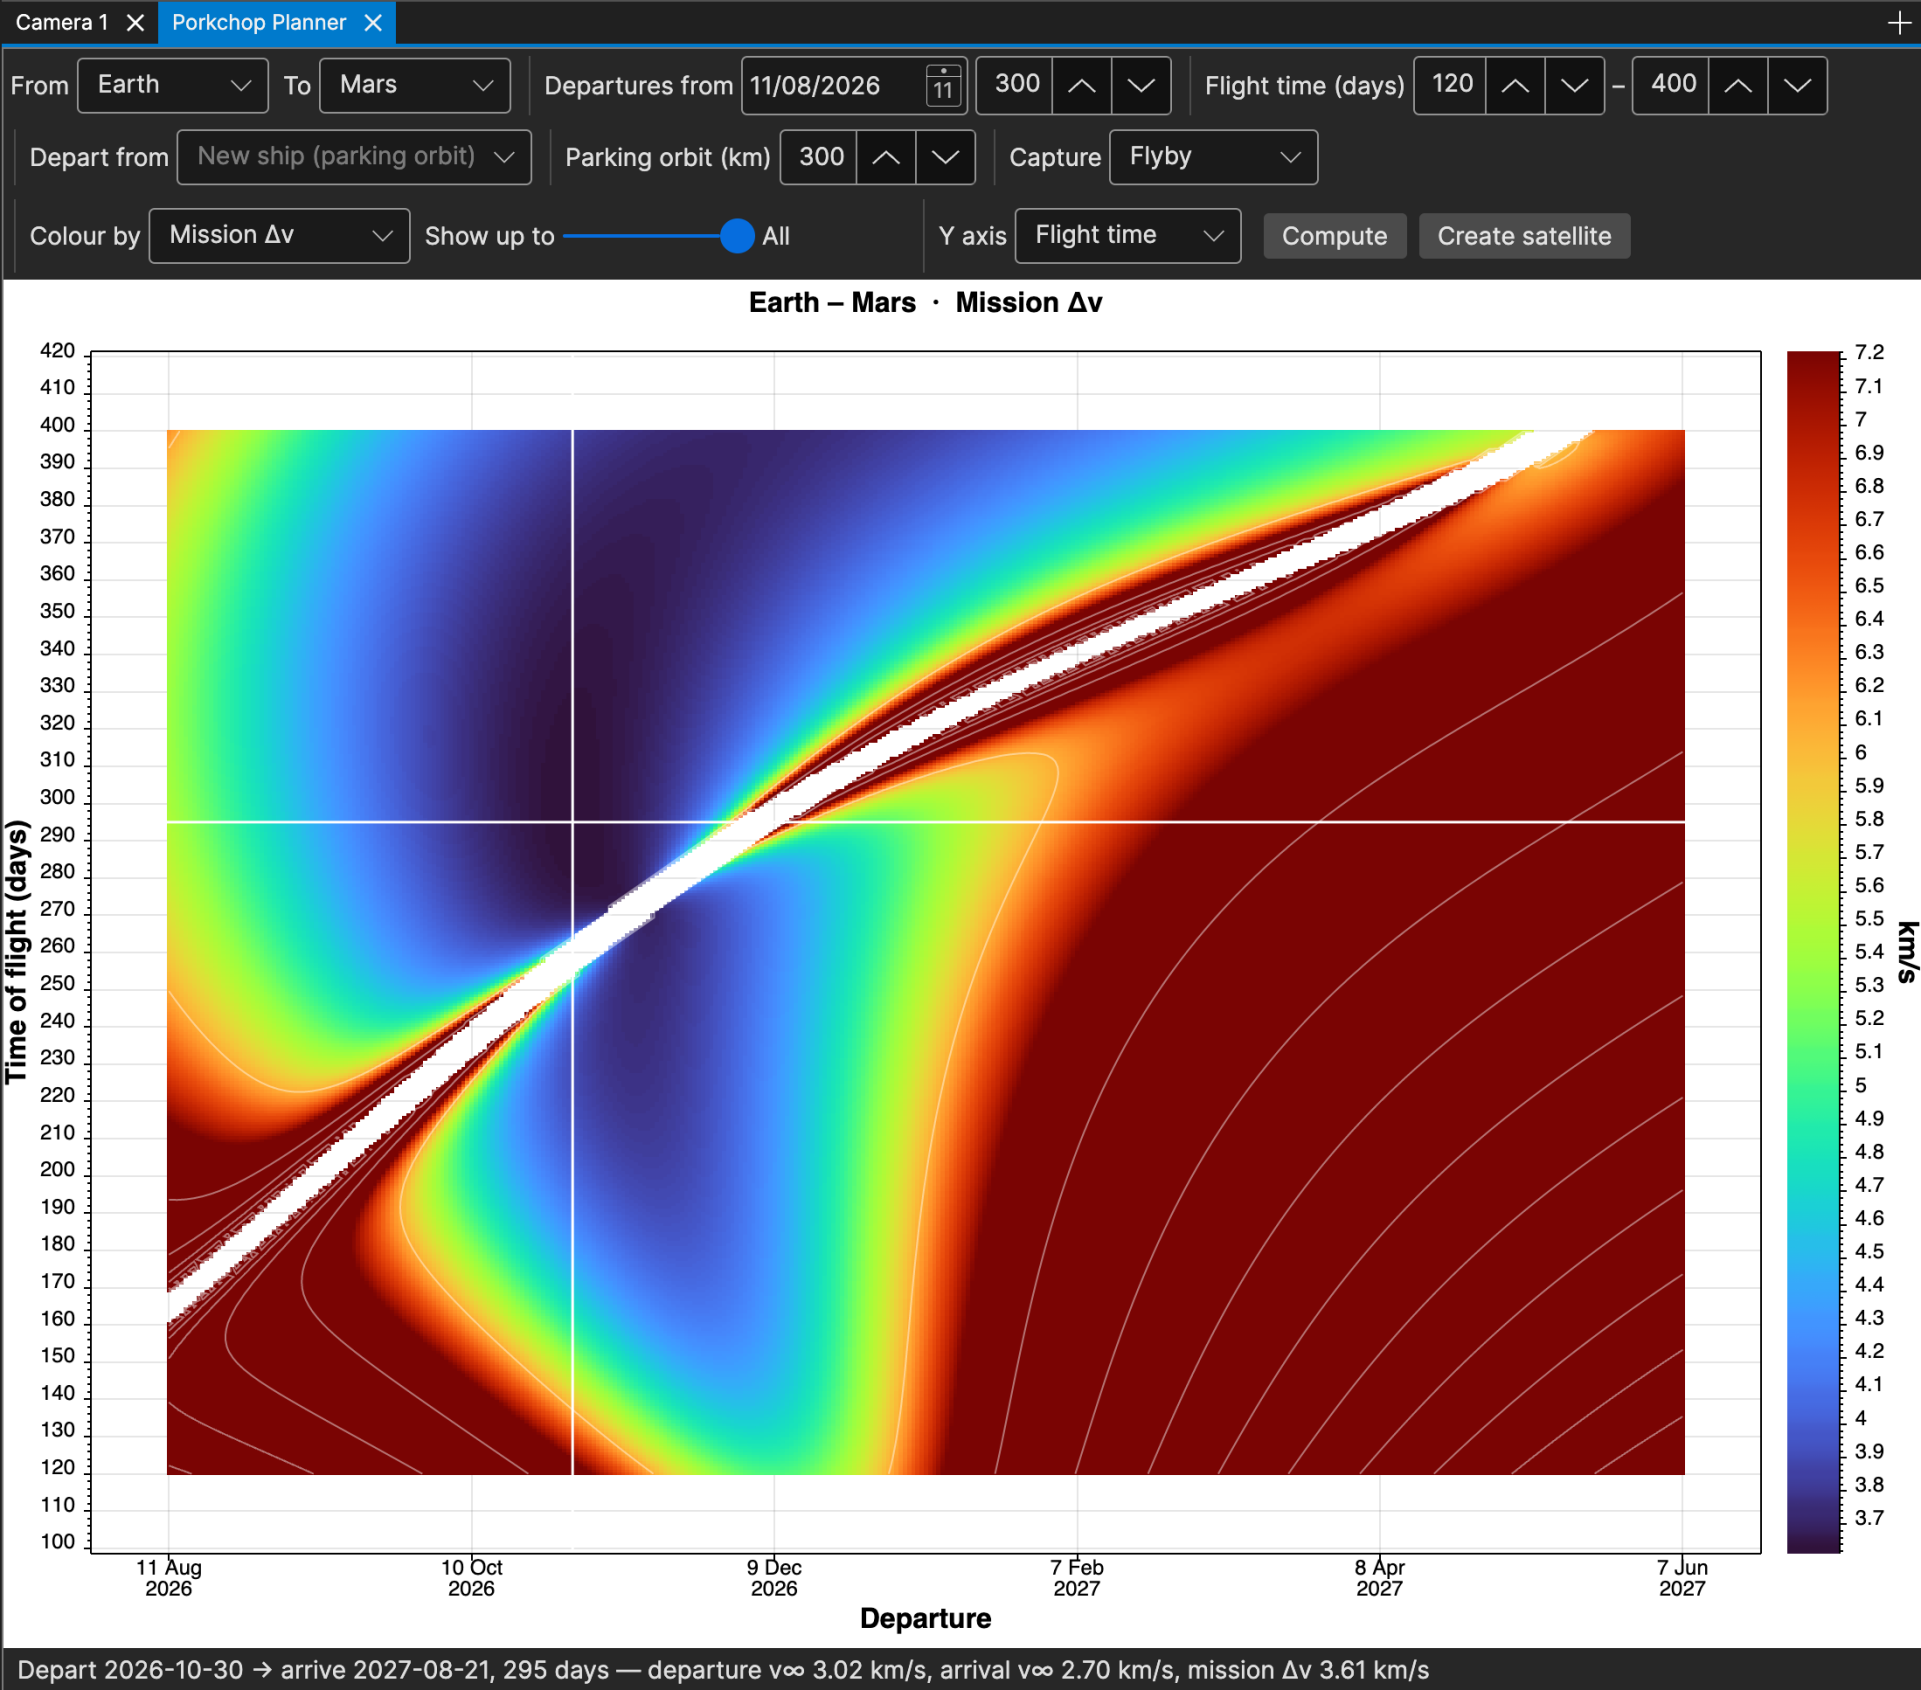
Task: Open the From body dropdown showing Earth
Action: [x=173, y=85]
